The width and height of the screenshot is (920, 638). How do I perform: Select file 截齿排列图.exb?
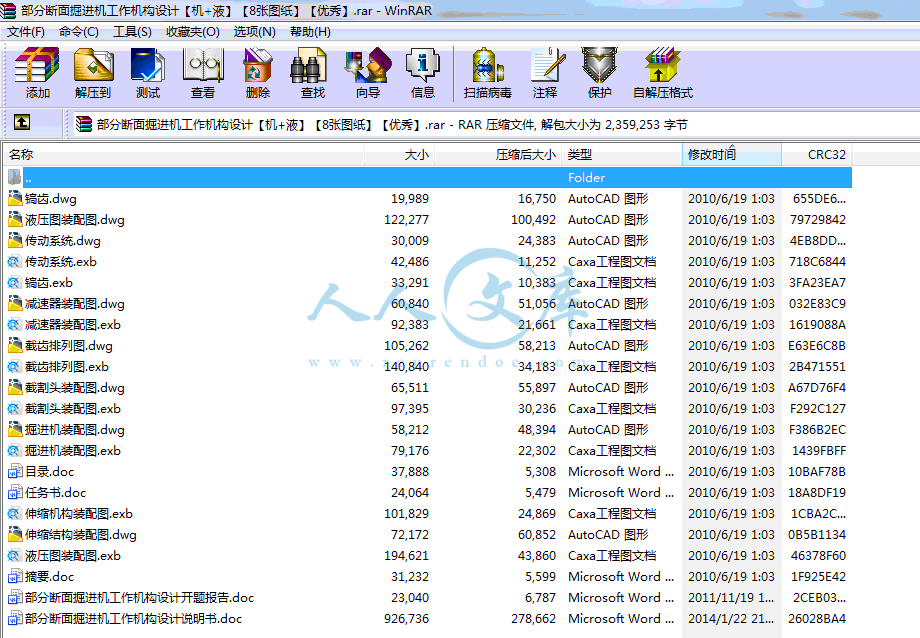[x=67, y=367]
